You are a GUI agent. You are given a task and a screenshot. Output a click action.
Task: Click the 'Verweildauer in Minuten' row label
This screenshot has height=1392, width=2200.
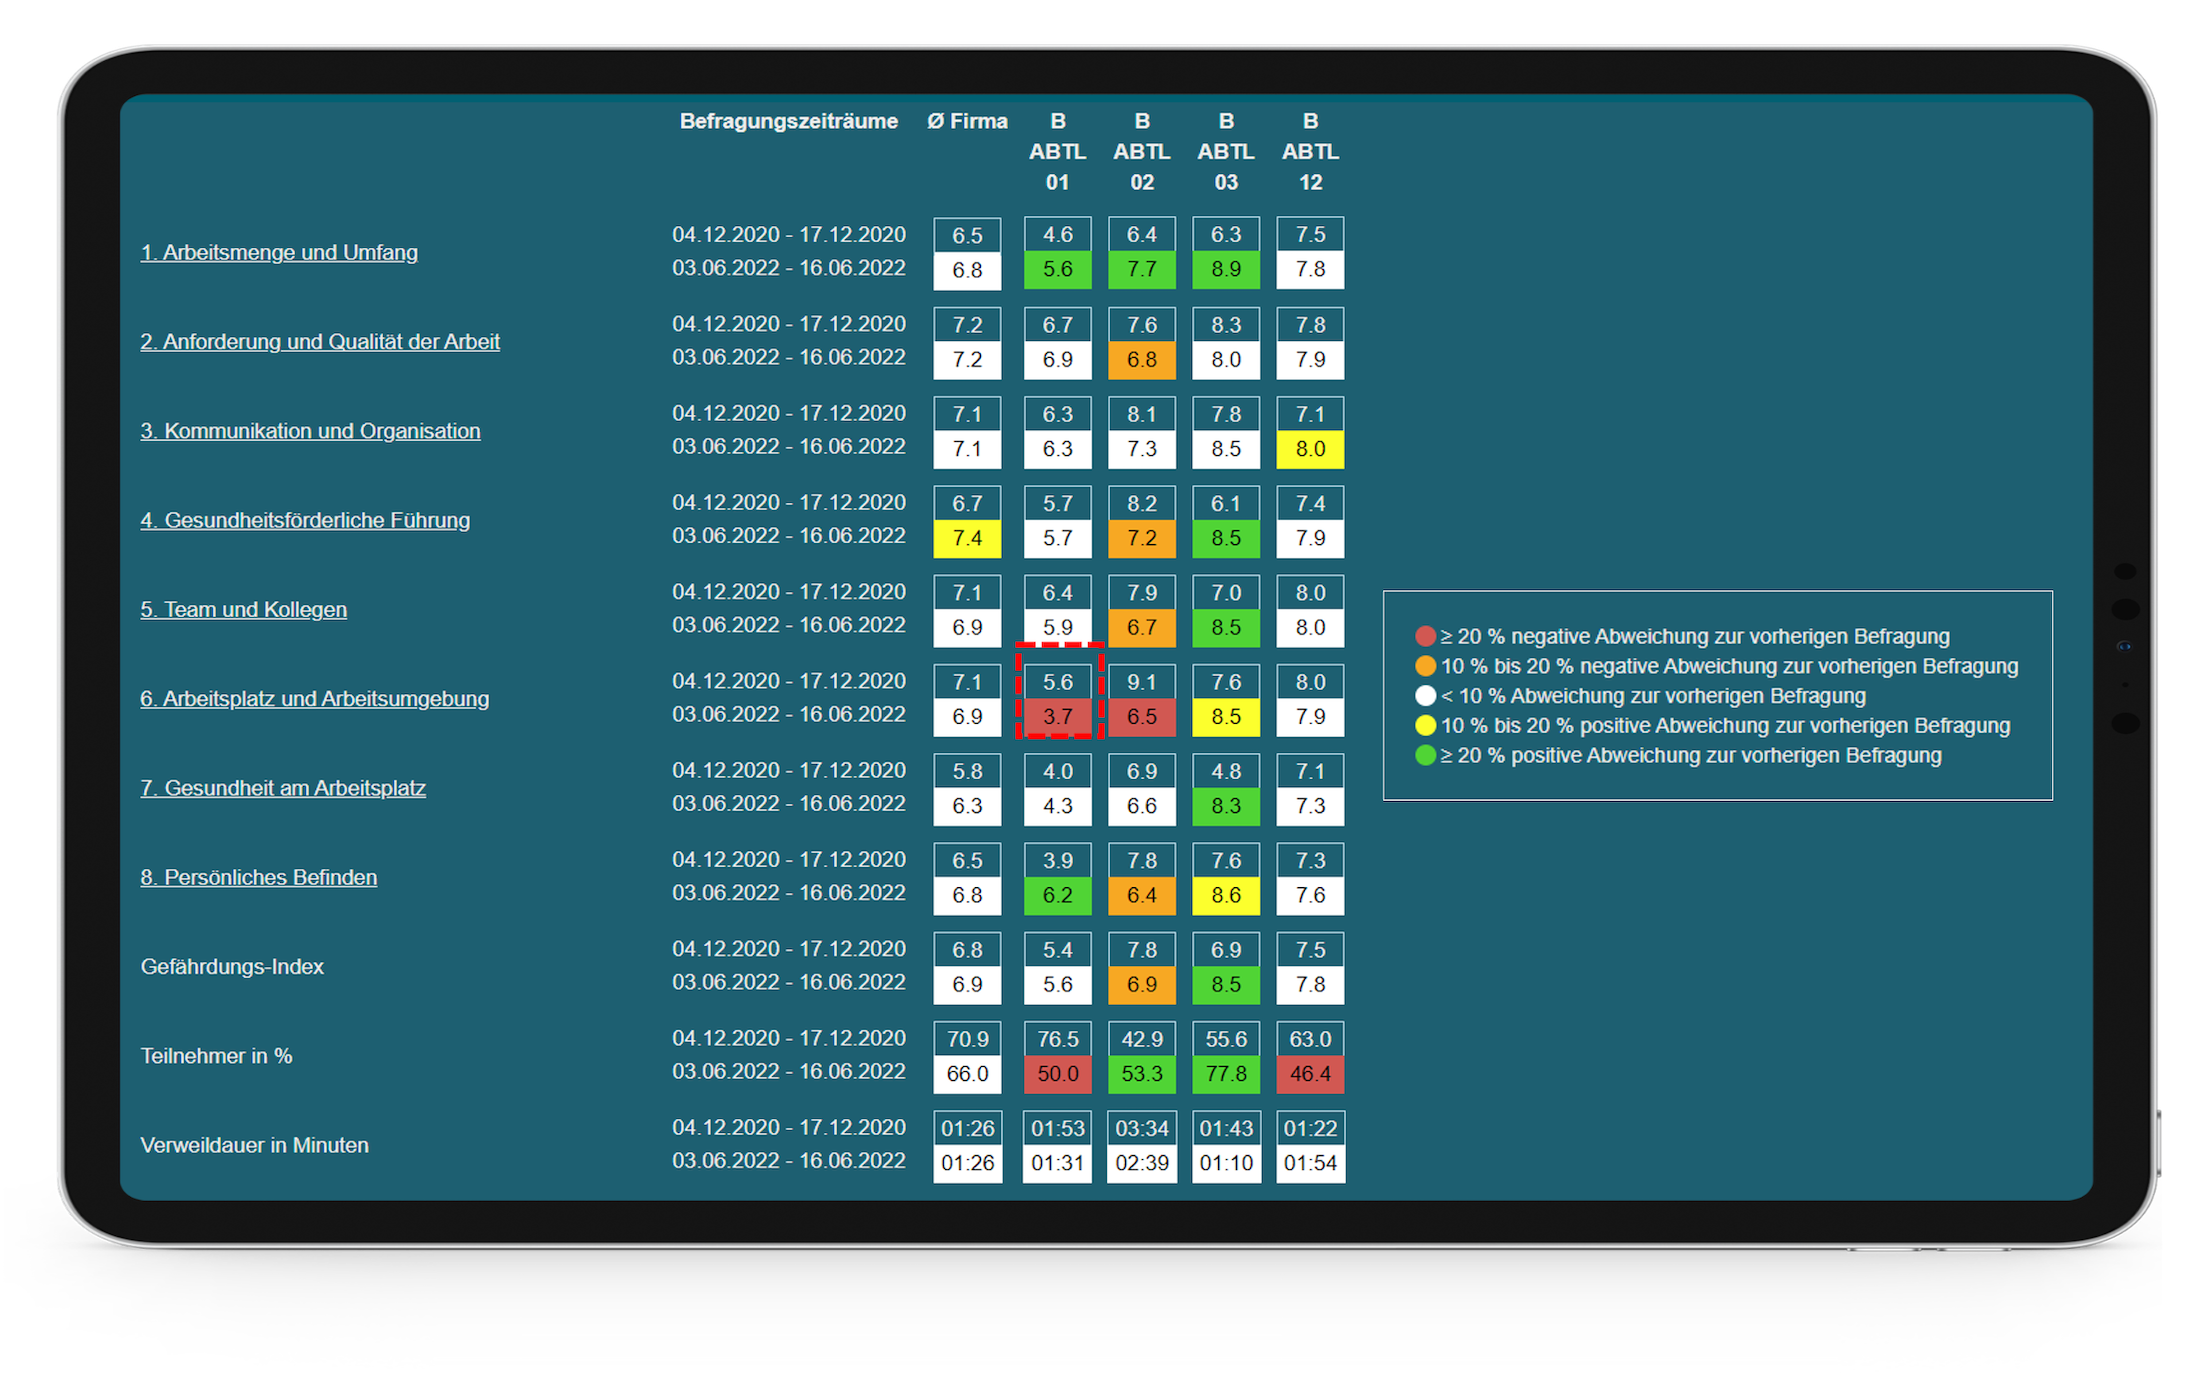[254, 1145]
